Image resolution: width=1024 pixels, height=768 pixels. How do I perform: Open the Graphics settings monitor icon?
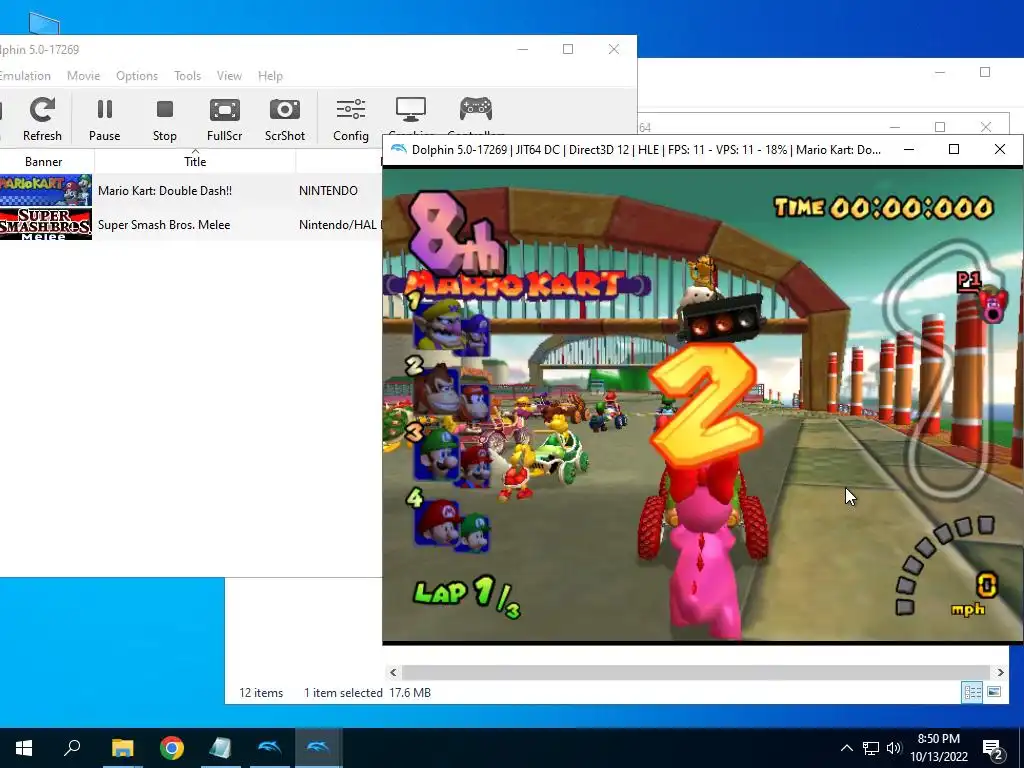[x=411, y=111]
